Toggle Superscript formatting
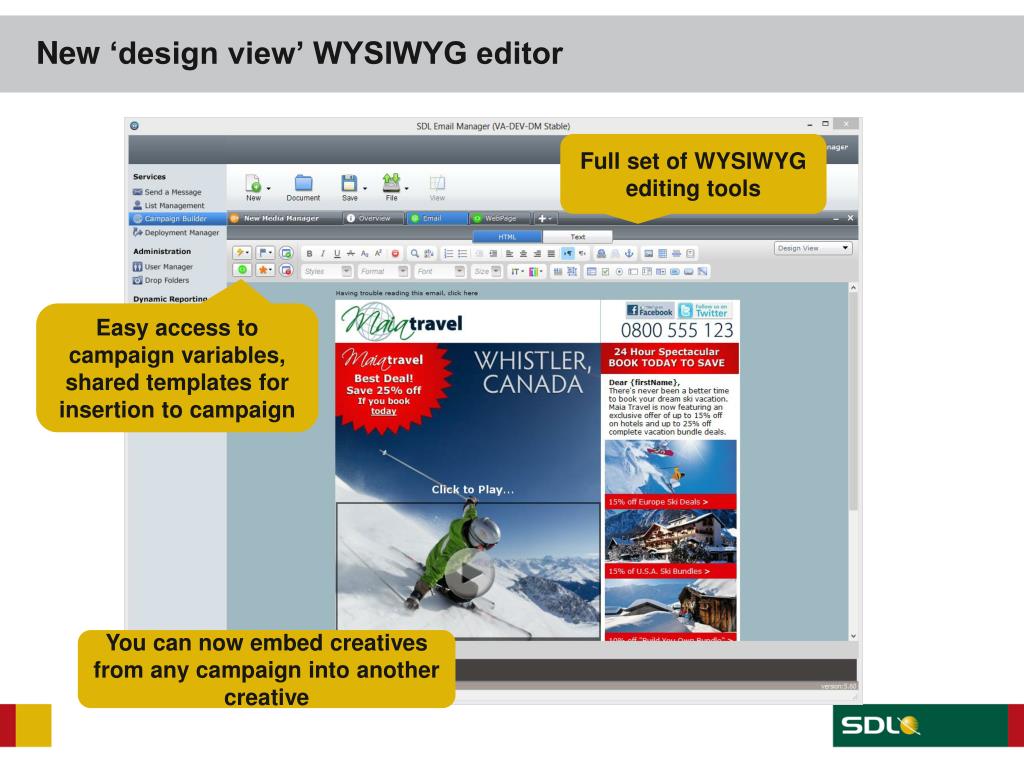The height and width of the screenshot is (768, 1024). point(378,253)
